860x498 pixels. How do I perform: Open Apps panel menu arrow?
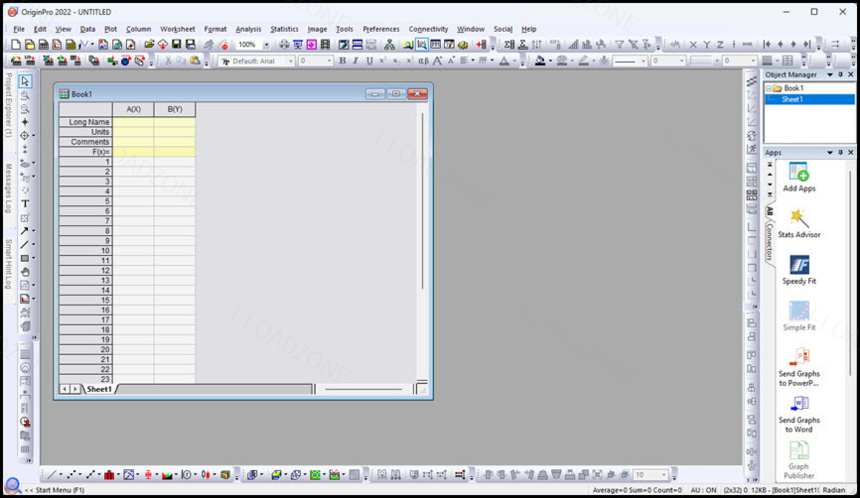click(x=830, y=152)
